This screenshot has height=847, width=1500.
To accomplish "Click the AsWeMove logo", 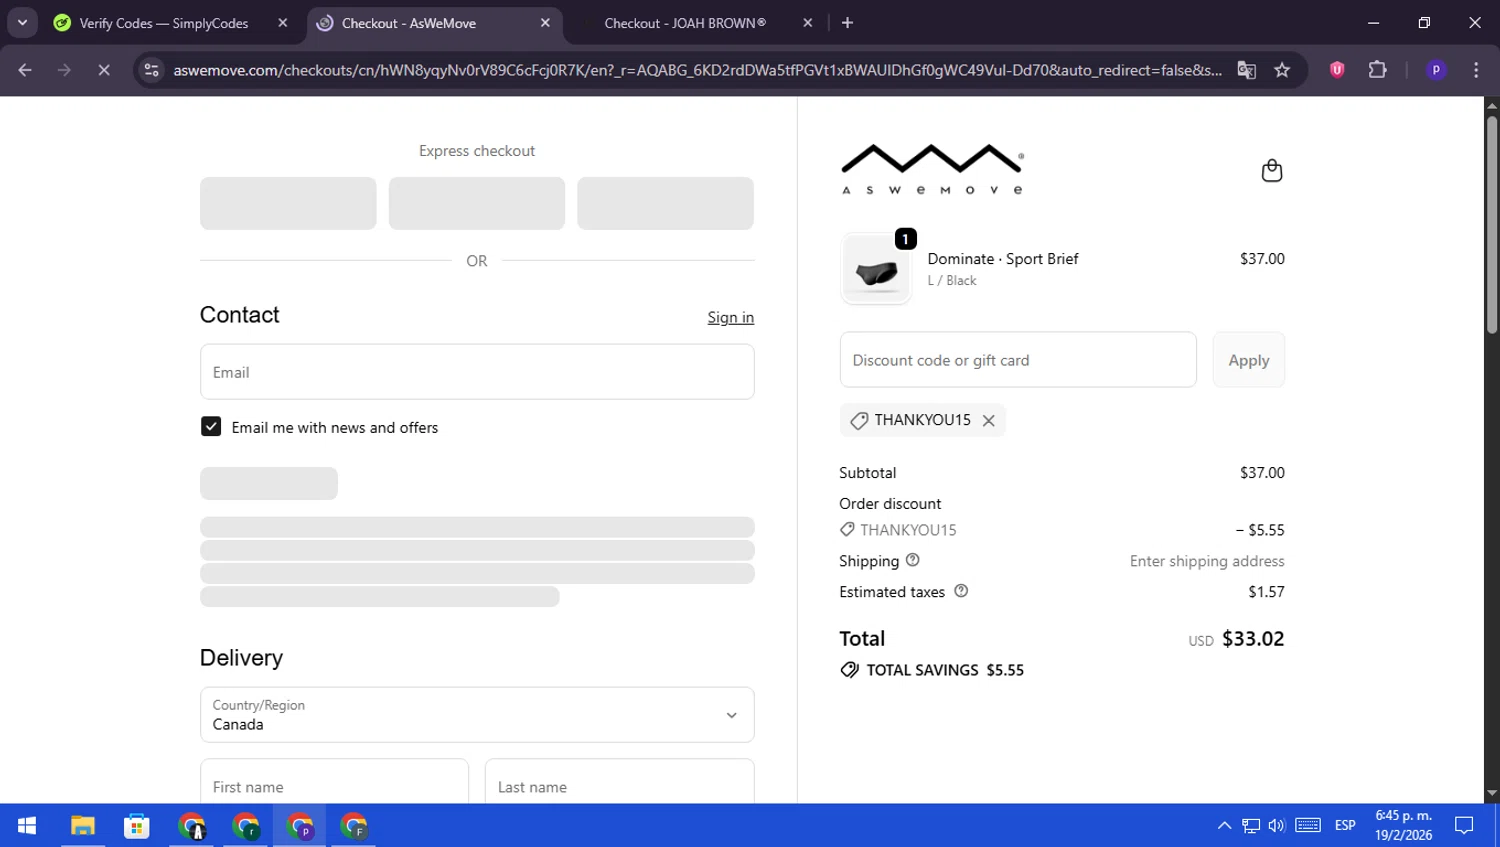I will pos(932,170).
